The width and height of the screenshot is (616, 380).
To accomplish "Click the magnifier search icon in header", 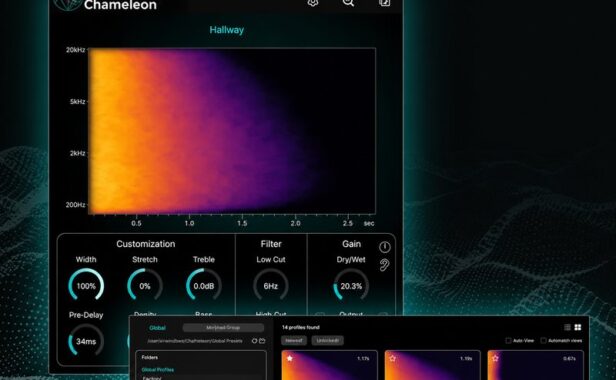I will pyautogui.click(x=348, y=3).
